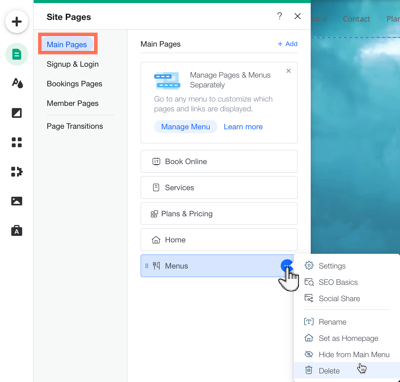Open the Learn more link

pyautogui.click(x=243, y=127)
